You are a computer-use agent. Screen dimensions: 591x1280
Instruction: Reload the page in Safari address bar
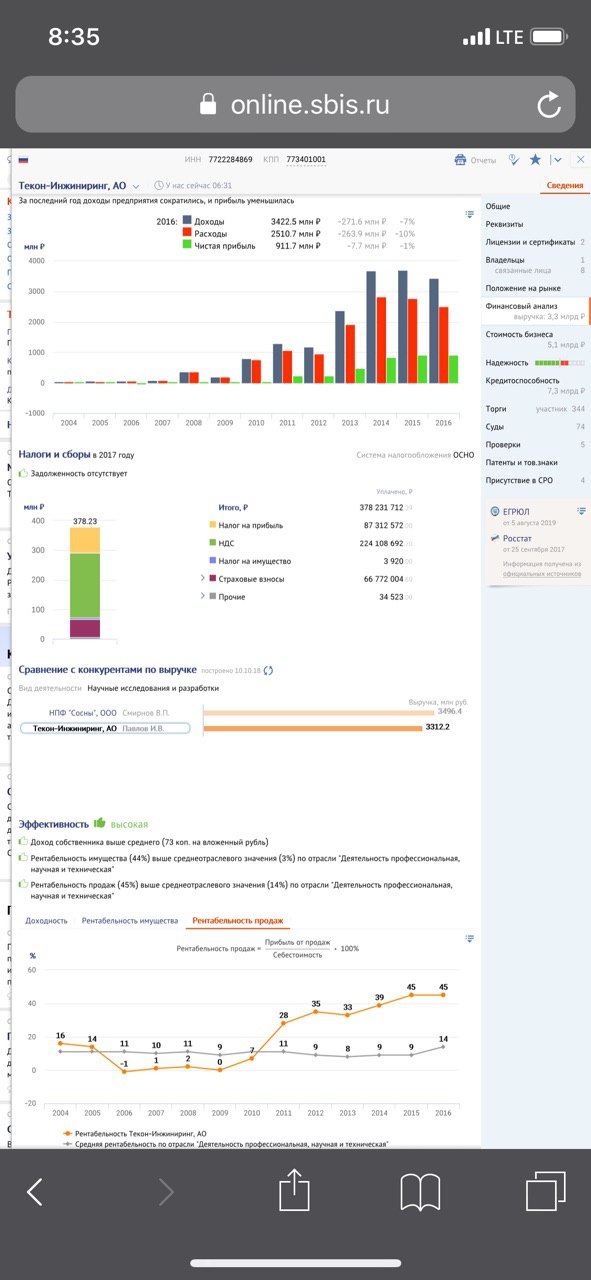pos(549,105)
